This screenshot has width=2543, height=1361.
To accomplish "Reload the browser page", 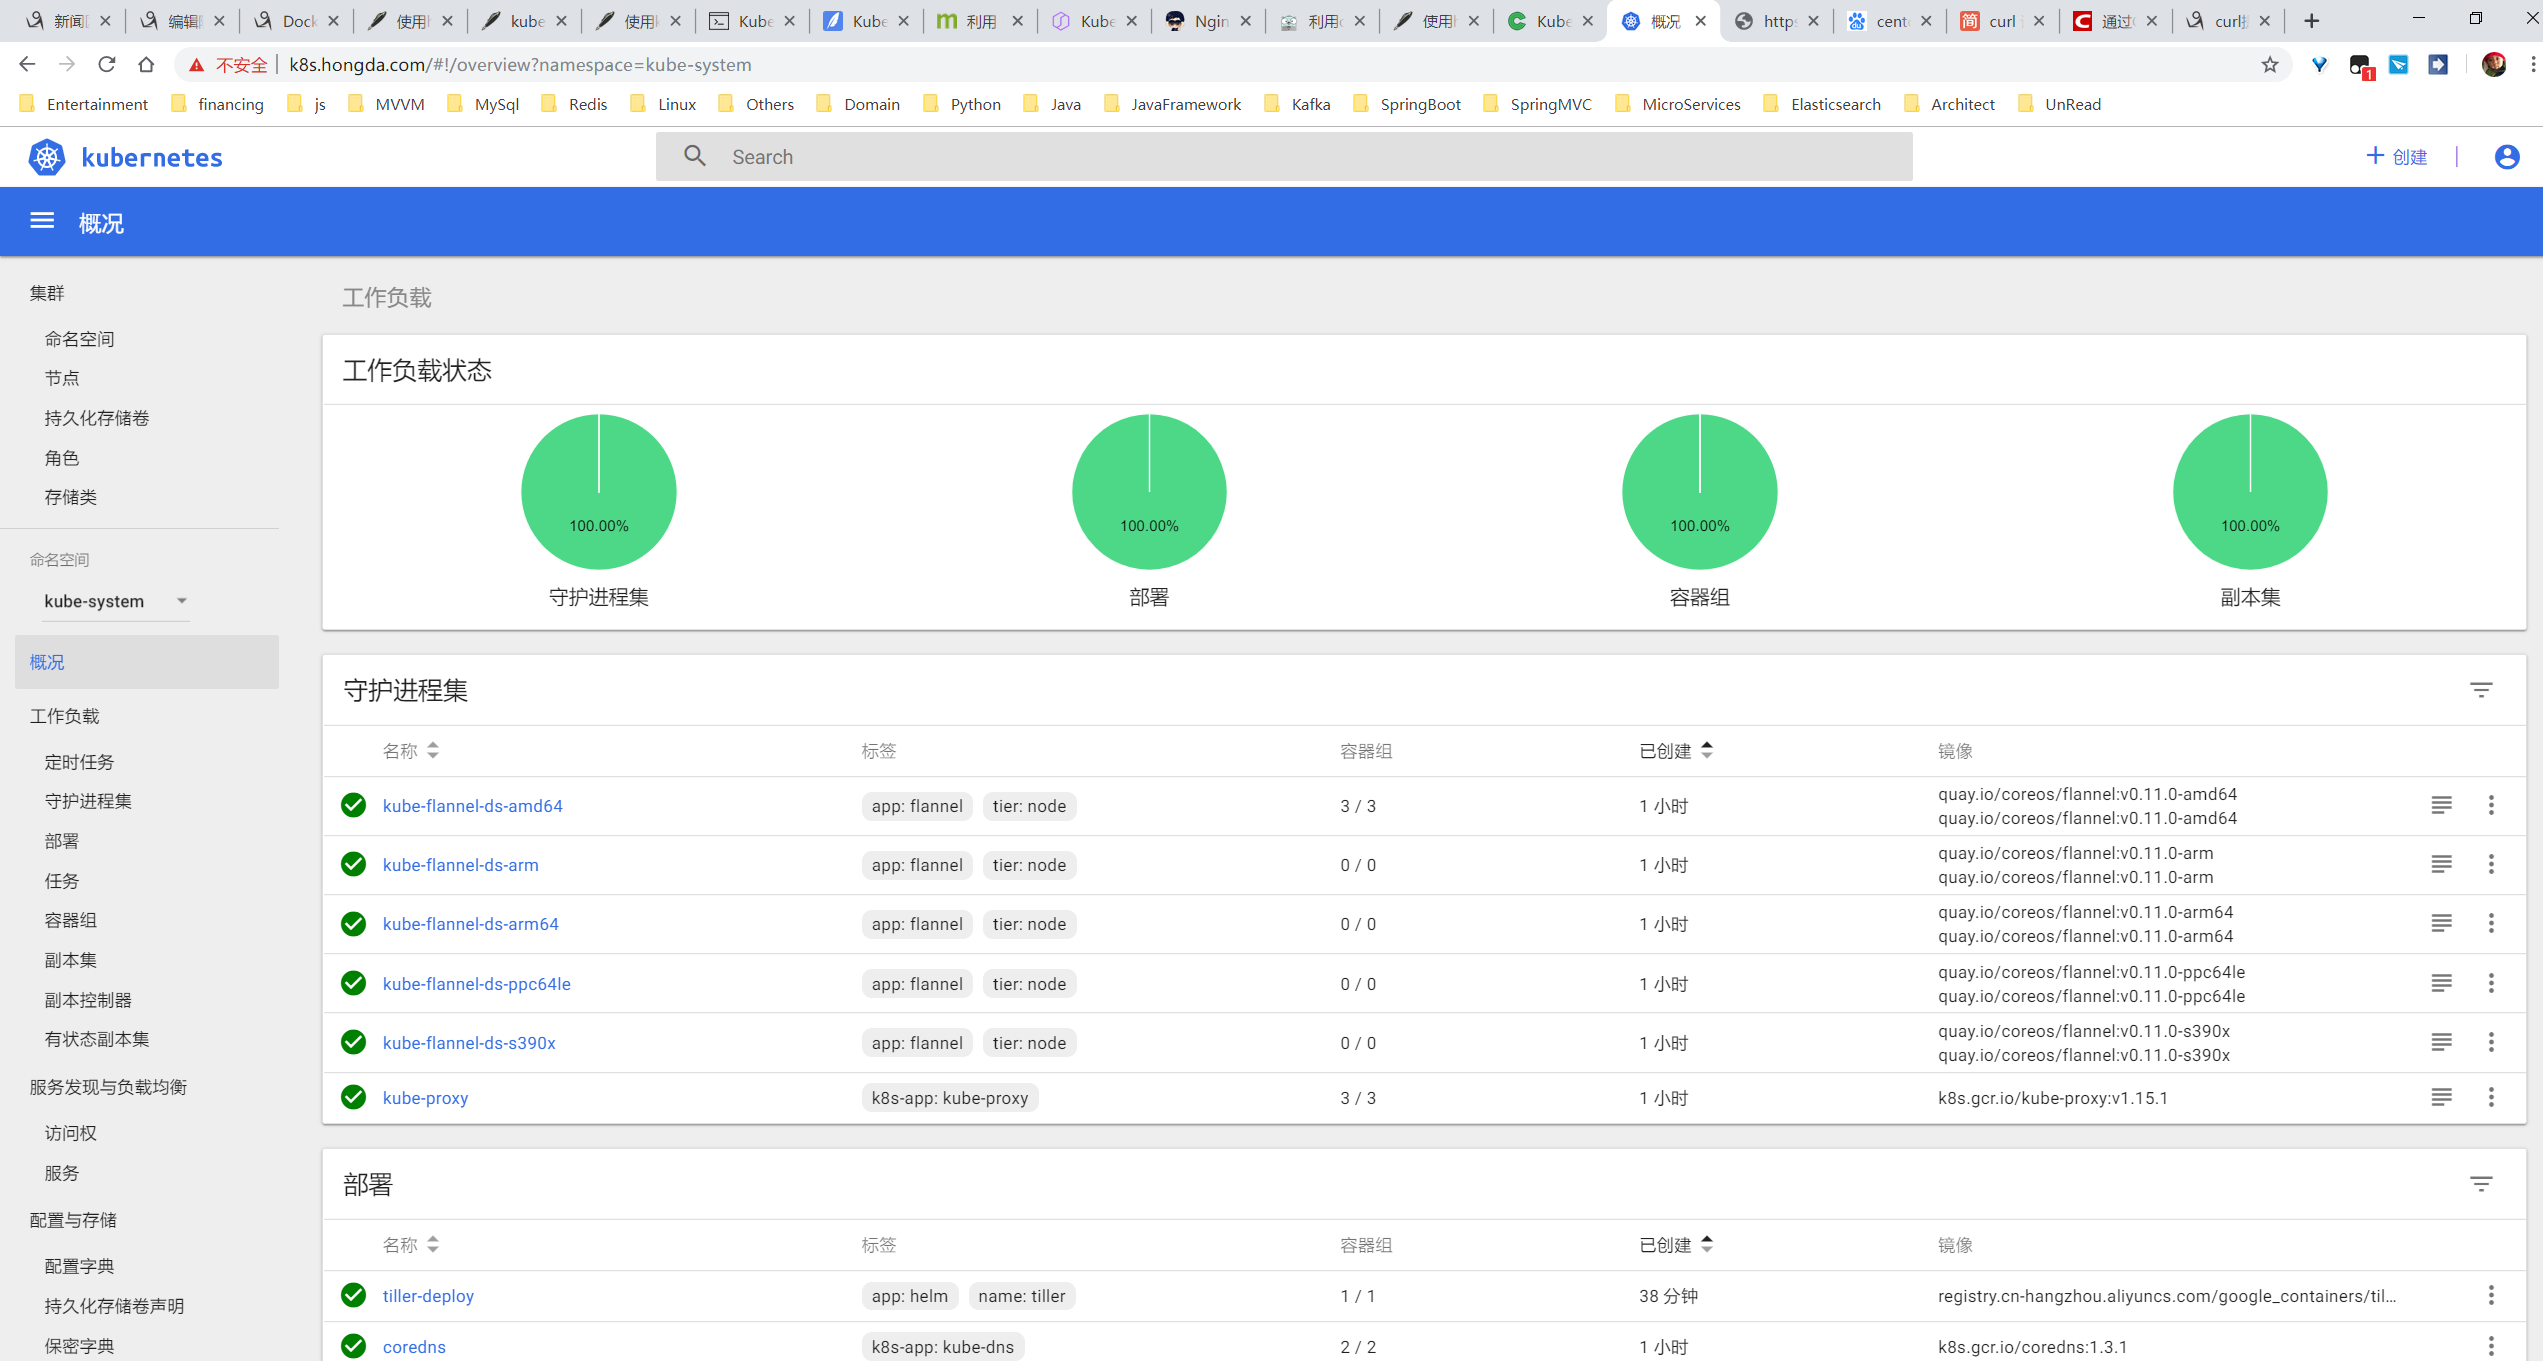I will pyautogui.click(x=106, y=65).
